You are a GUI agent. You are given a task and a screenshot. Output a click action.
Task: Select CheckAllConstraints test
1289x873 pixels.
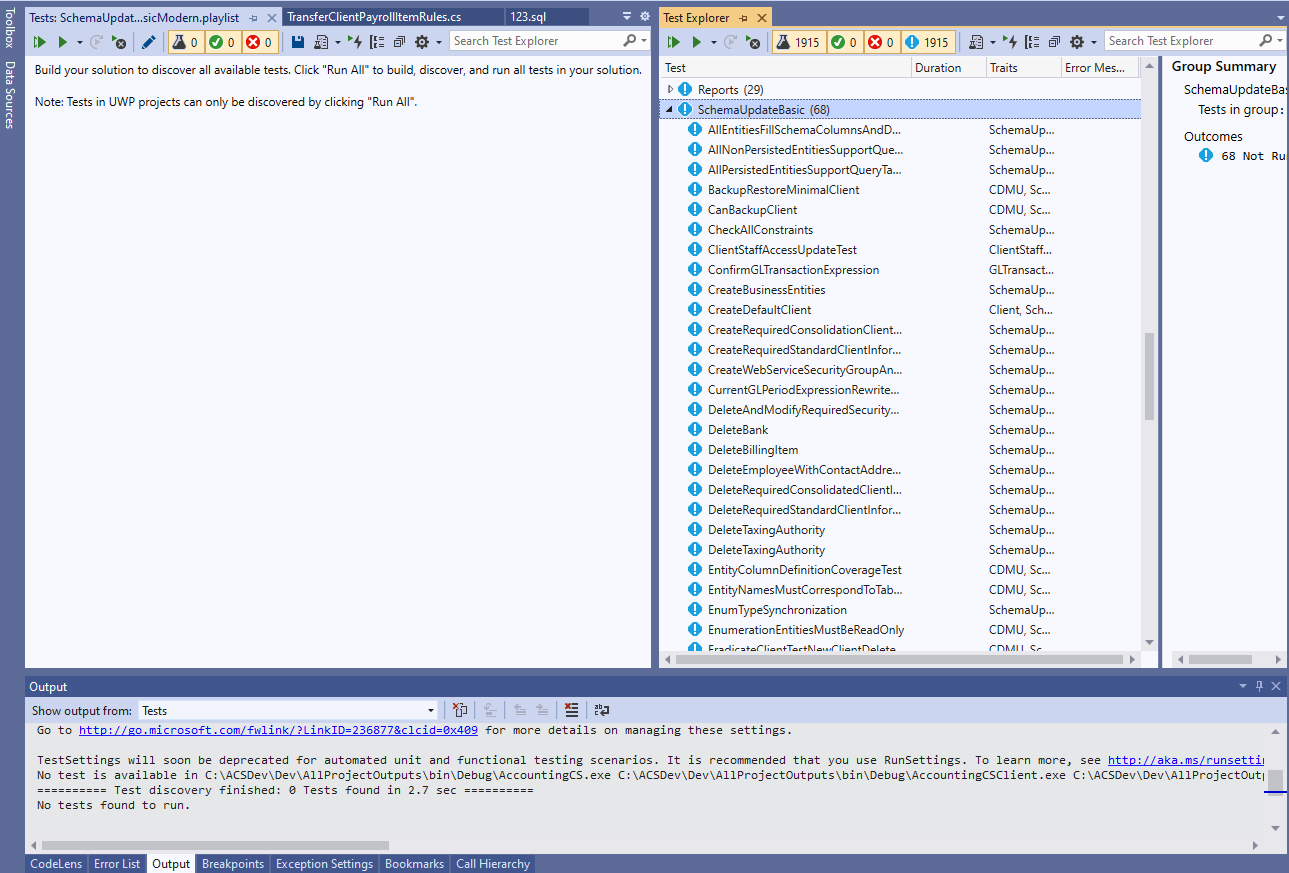pos(760,230)
